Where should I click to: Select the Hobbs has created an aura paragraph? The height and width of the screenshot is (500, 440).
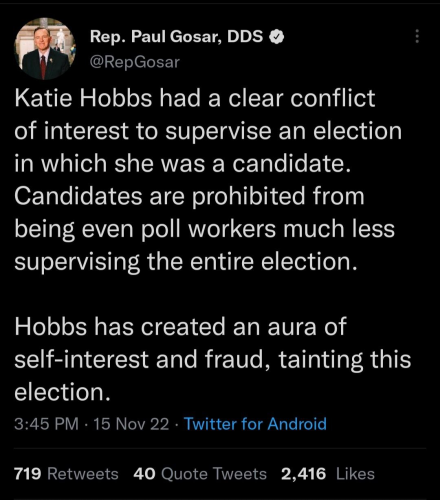pos(213,359)
